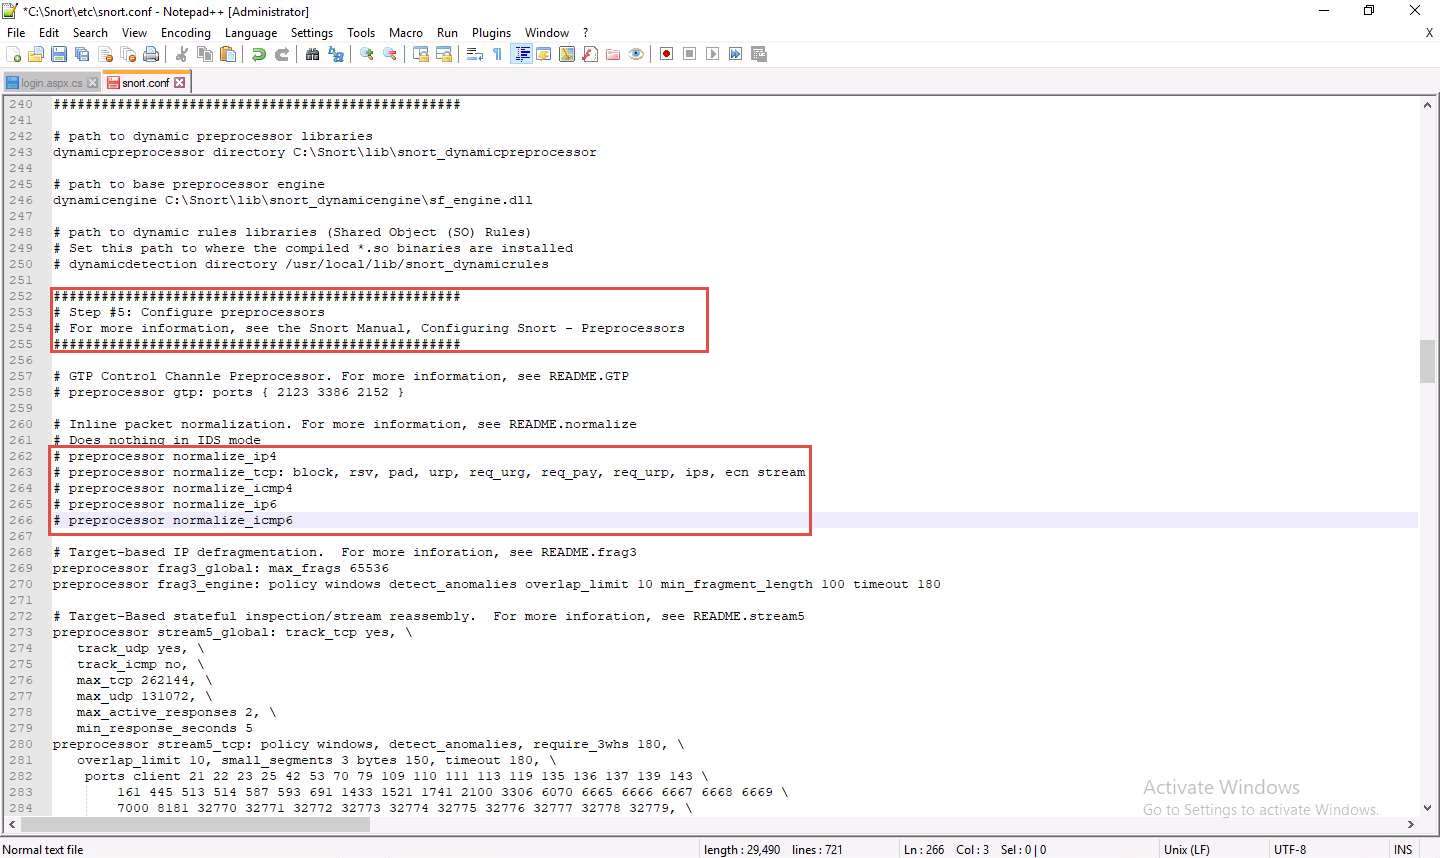Image resolution: width=1440 pixels, height=858 pixels.
Task: Click the vertical scrollbar thumb
Action: [x=1427, y=361]
